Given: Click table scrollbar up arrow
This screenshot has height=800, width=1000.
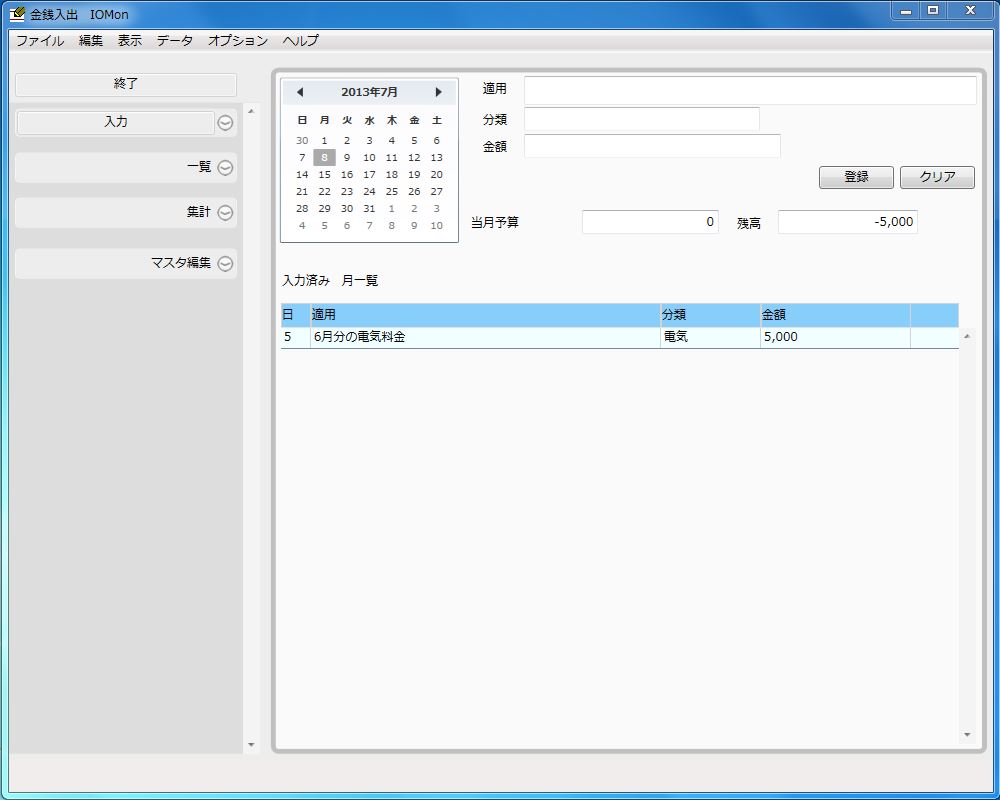Looking at the screenshot, I should coord(967,336).
